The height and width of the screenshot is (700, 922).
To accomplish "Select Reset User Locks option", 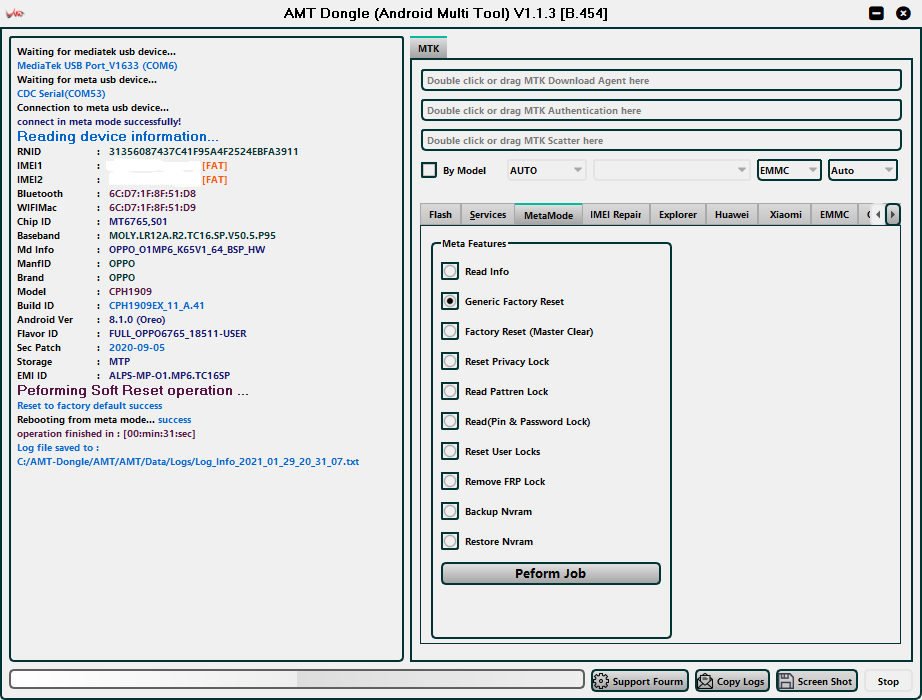I will (450, 451).
